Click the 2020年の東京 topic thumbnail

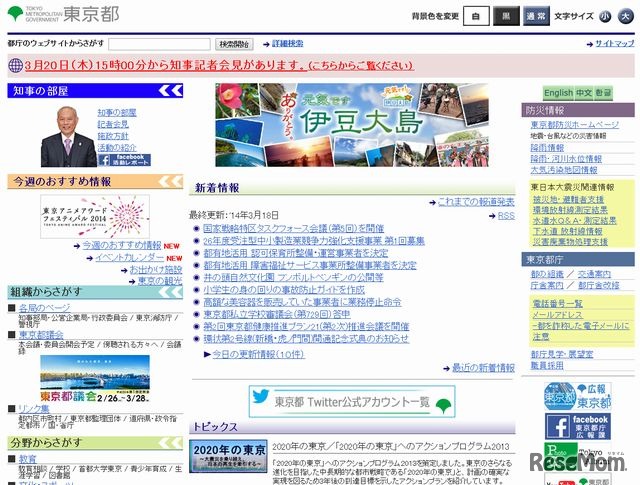tap(228, 456)
